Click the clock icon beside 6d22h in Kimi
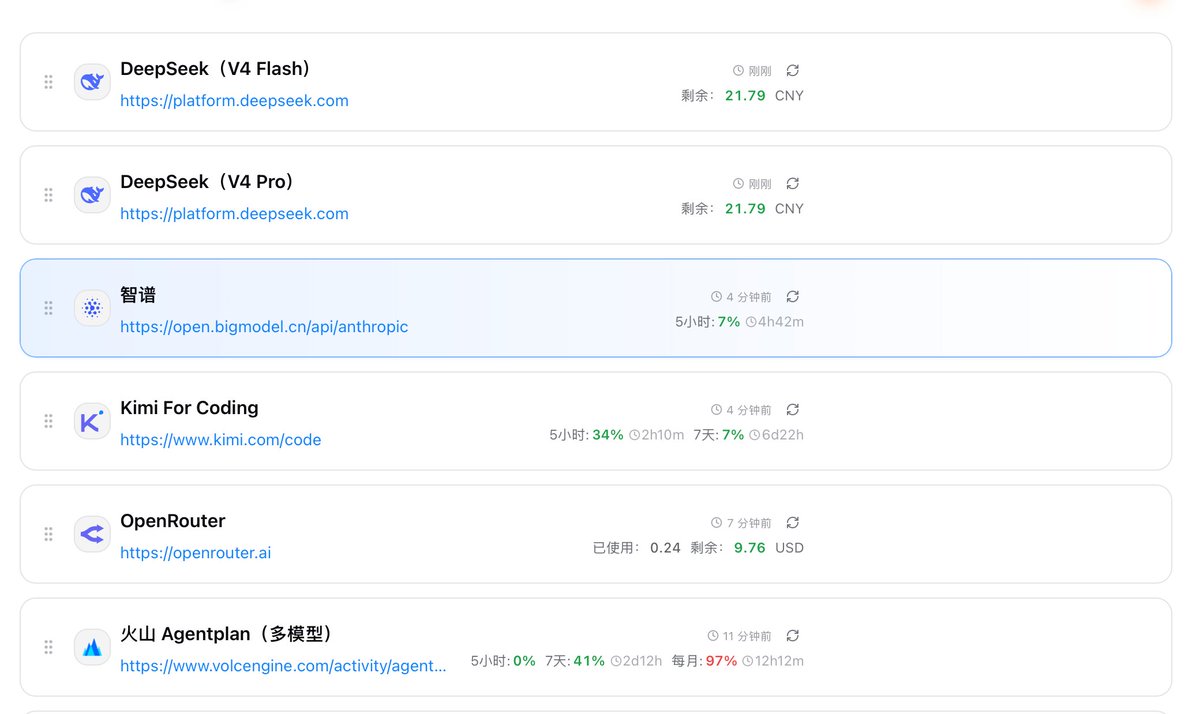1200x714 pixels. (753, 435)
